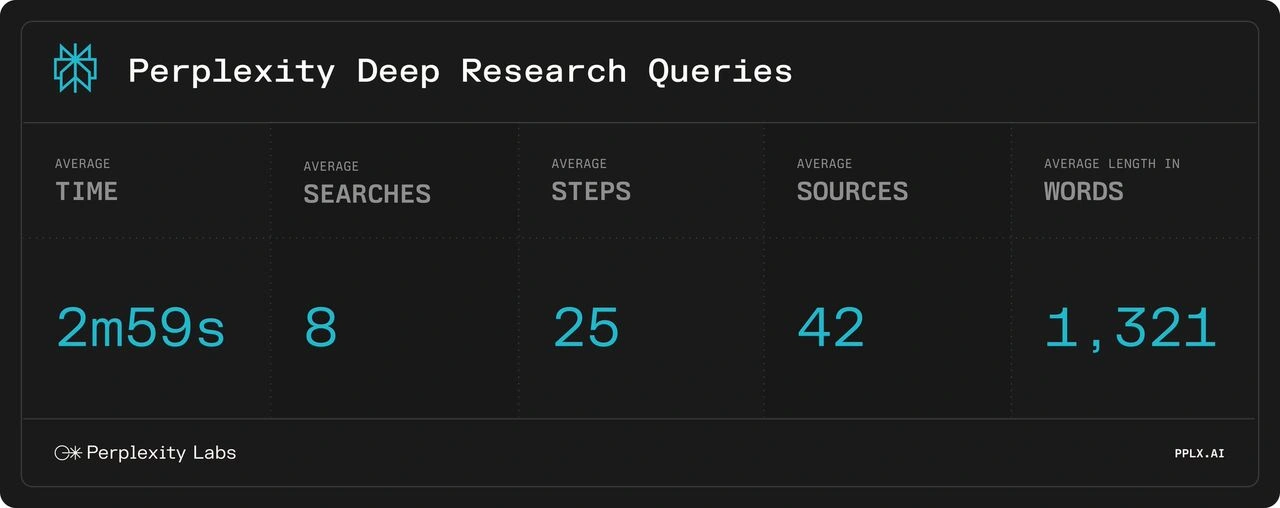Viewport: 1280px width, 508px height.
Task: Click the 'AVERAGE LENGTH IN' caption
Action: [1111, 163]
